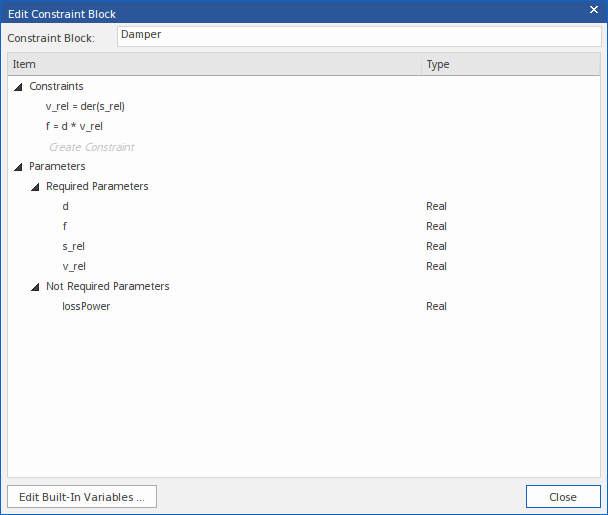Select the lossPower parameter
Screen dimensions: 608x515
86,306
